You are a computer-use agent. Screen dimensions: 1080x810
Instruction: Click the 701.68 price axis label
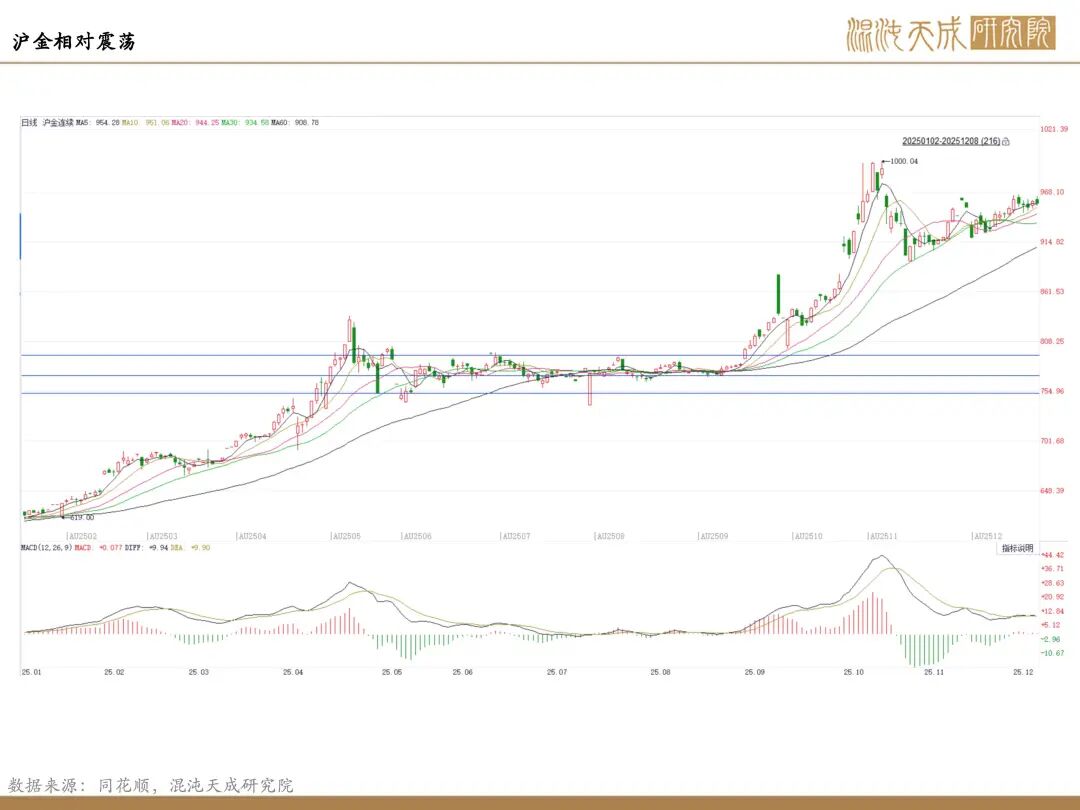(x=1052, y=441)
